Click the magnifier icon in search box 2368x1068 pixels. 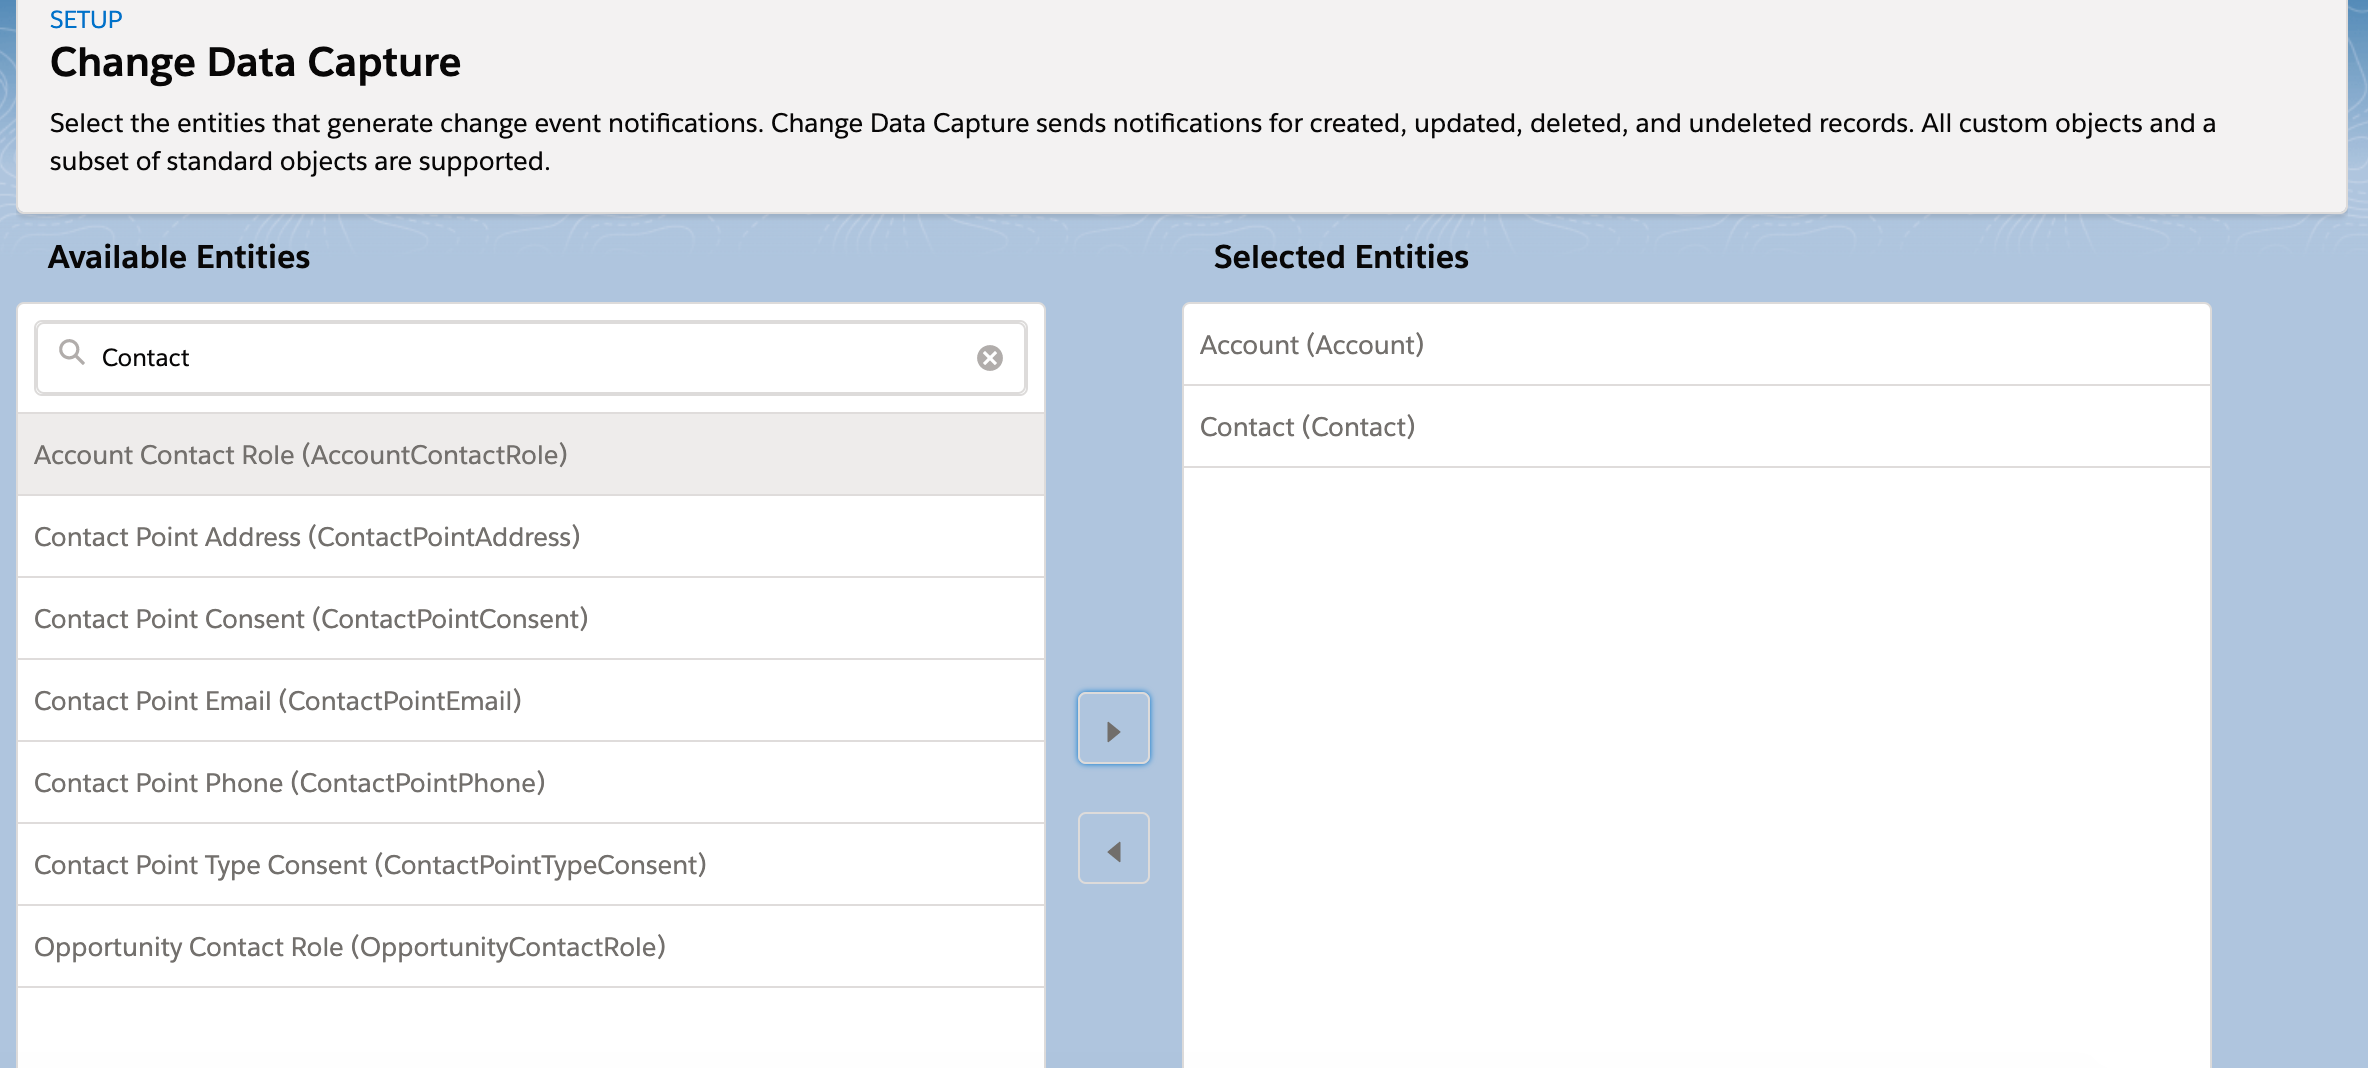point(71,352)
